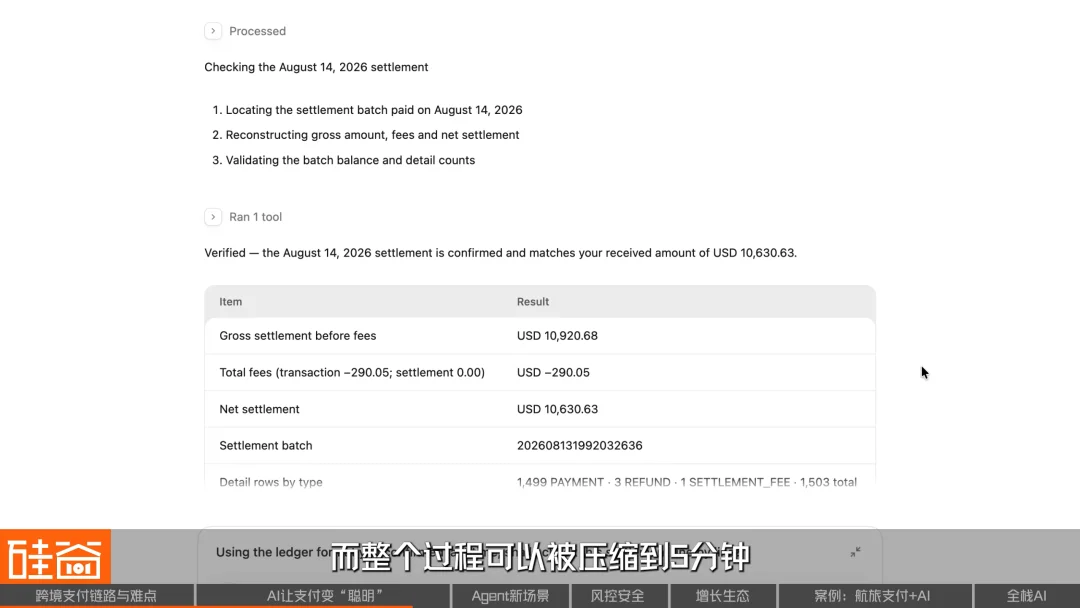Select the USD –290.05 value
This screenshot has width=1080, height=608.
553,373
